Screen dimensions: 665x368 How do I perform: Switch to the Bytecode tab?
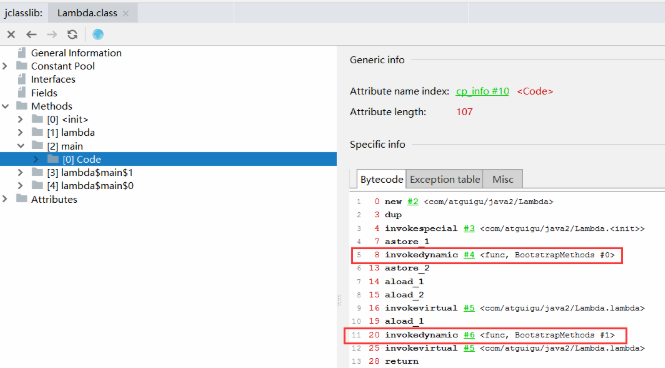pyautogui.click(x=381, y=179)
